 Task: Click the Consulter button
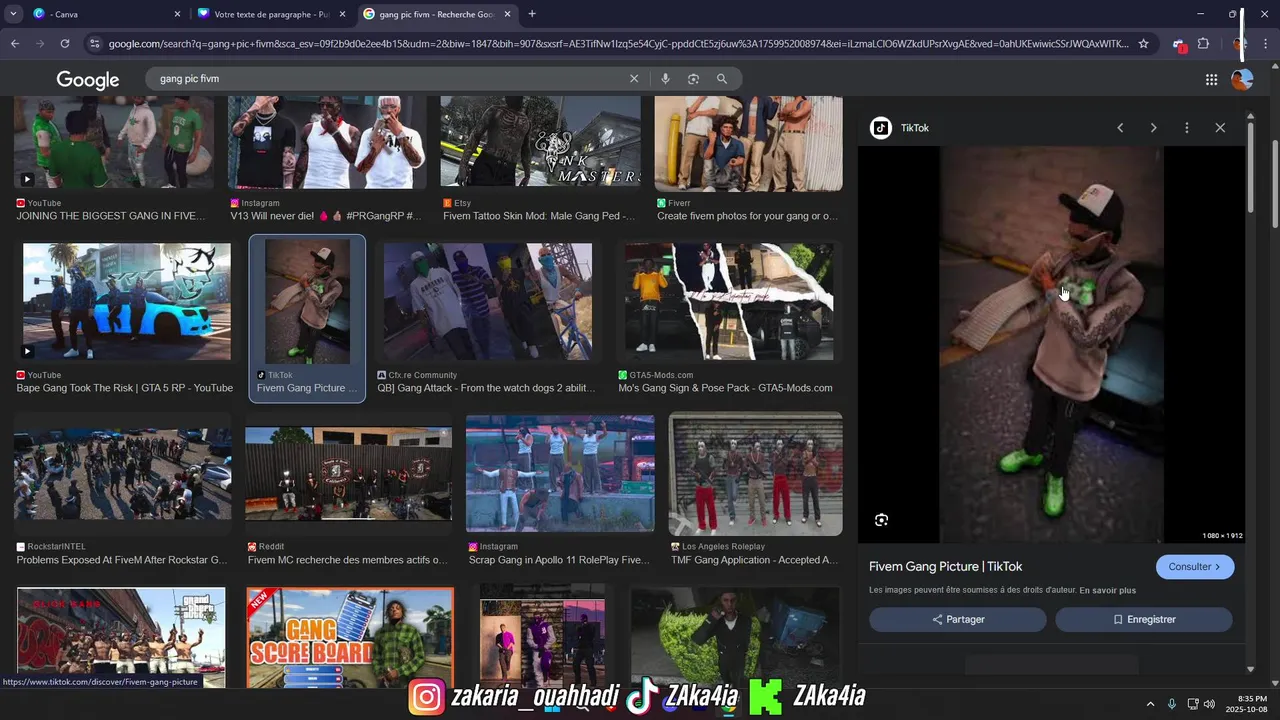(x=1195, y=567)
